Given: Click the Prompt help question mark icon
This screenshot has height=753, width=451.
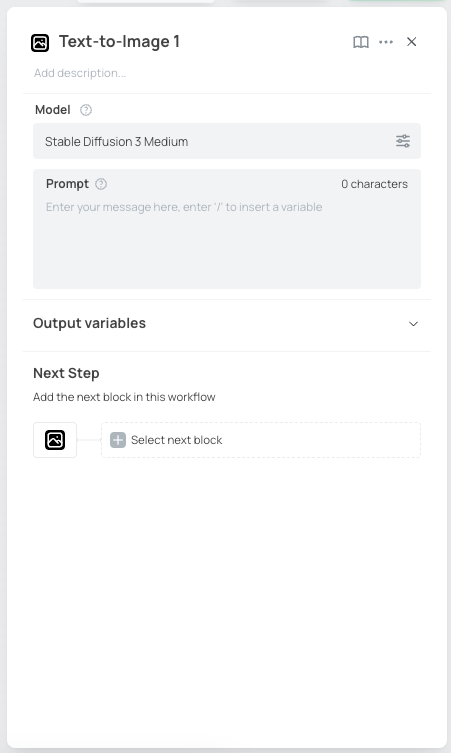Looking at the screenshot, I should pyautogui.click(x=101, y=184).
